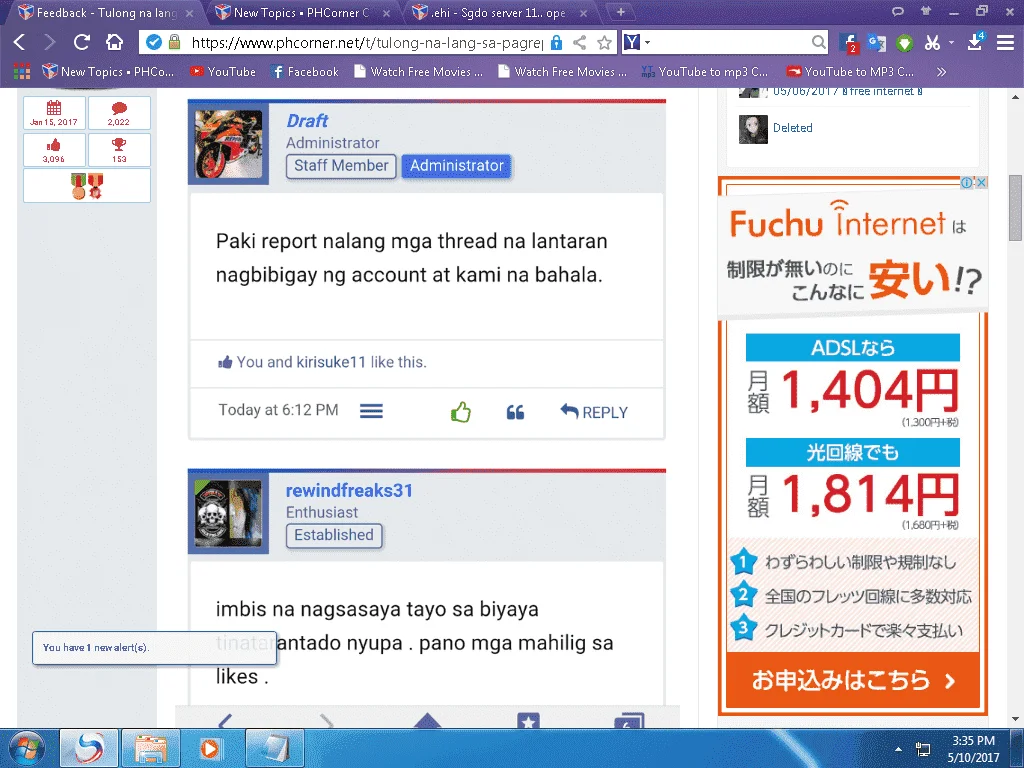Click the likes count 3,096 stat
The height and width of the screenshot is (768, 1024).
click(54, 150)
